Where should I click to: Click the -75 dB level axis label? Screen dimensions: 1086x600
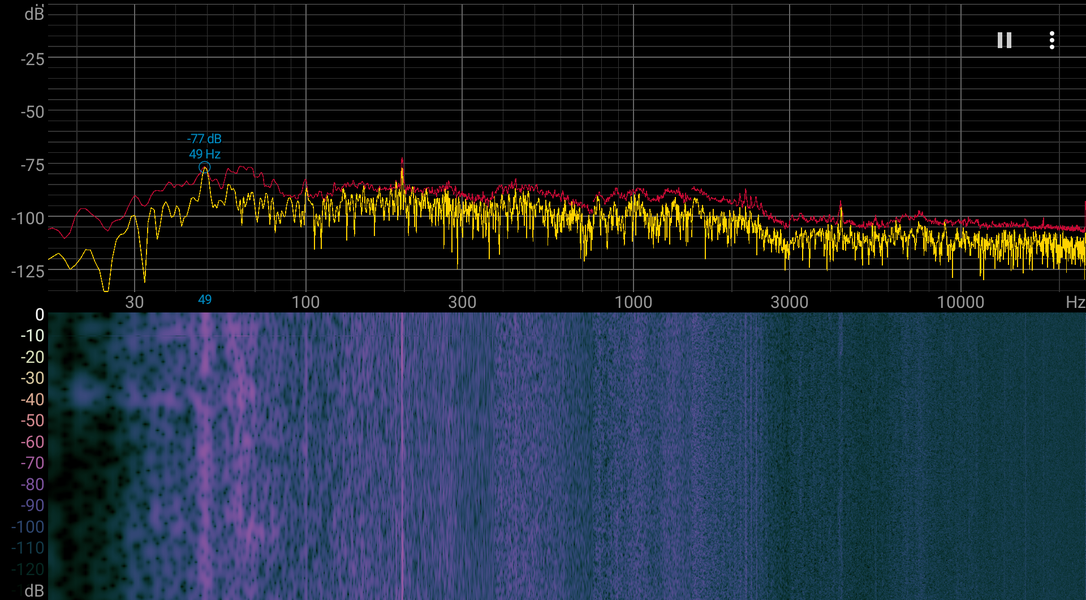pyautogui.click(x=32, y=165)
